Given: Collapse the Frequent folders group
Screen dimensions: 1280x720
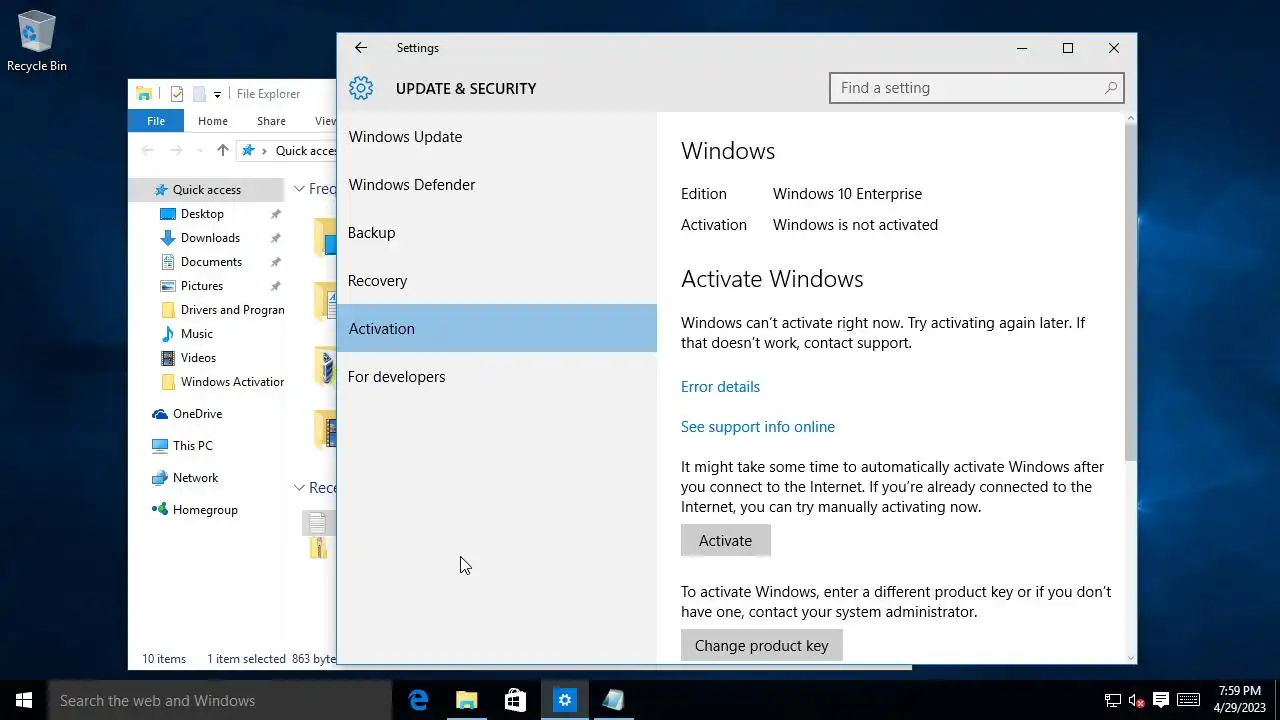Looking at the screenshot, I should 299,189.
